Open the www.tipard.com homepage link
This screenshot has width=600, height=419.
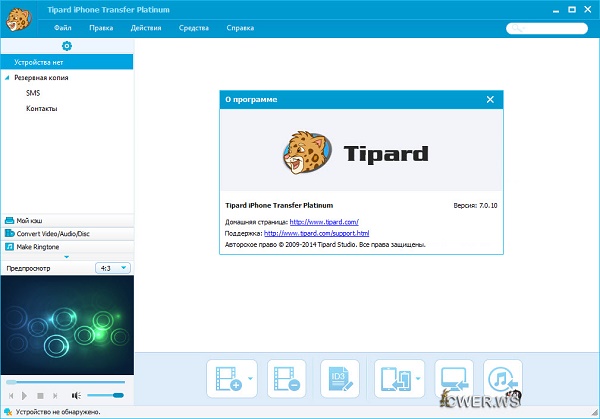click(x=324, y=221)
